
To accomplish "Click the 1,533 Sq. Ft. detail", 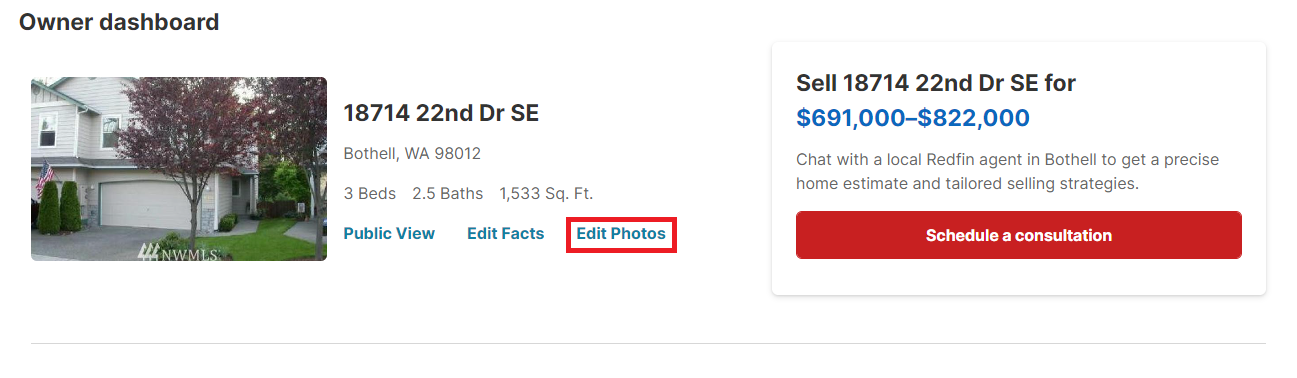I will point(546,193).
